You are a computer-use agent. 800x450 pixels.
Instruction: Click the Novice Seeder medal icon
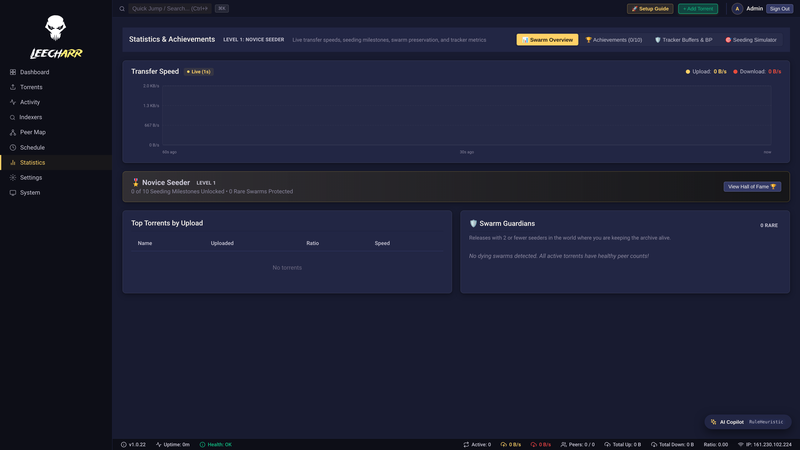click(x=135, y=182)
